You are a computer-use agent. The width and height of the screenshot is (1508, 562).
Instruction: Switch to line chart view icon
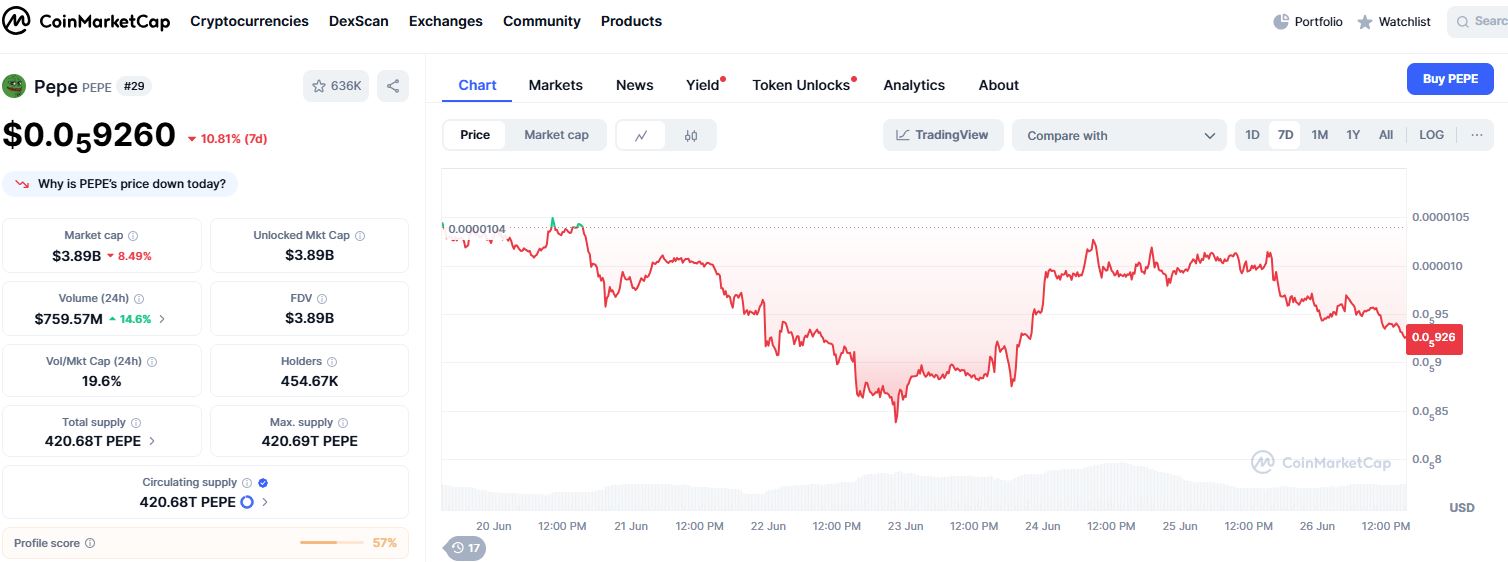[x=641, y=135]
